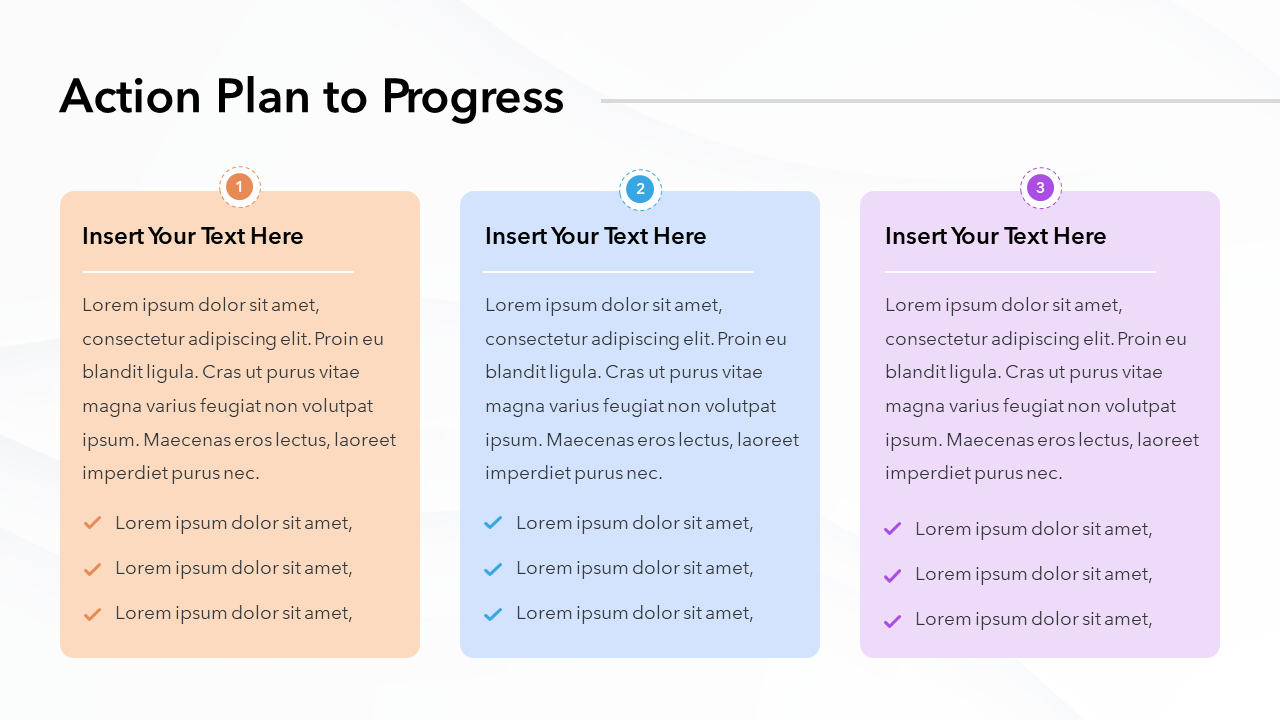Screen dimensions: 1280x720
Task: Select purple card's 'Insert Your Text Here' heading
Action: (995, 236)
